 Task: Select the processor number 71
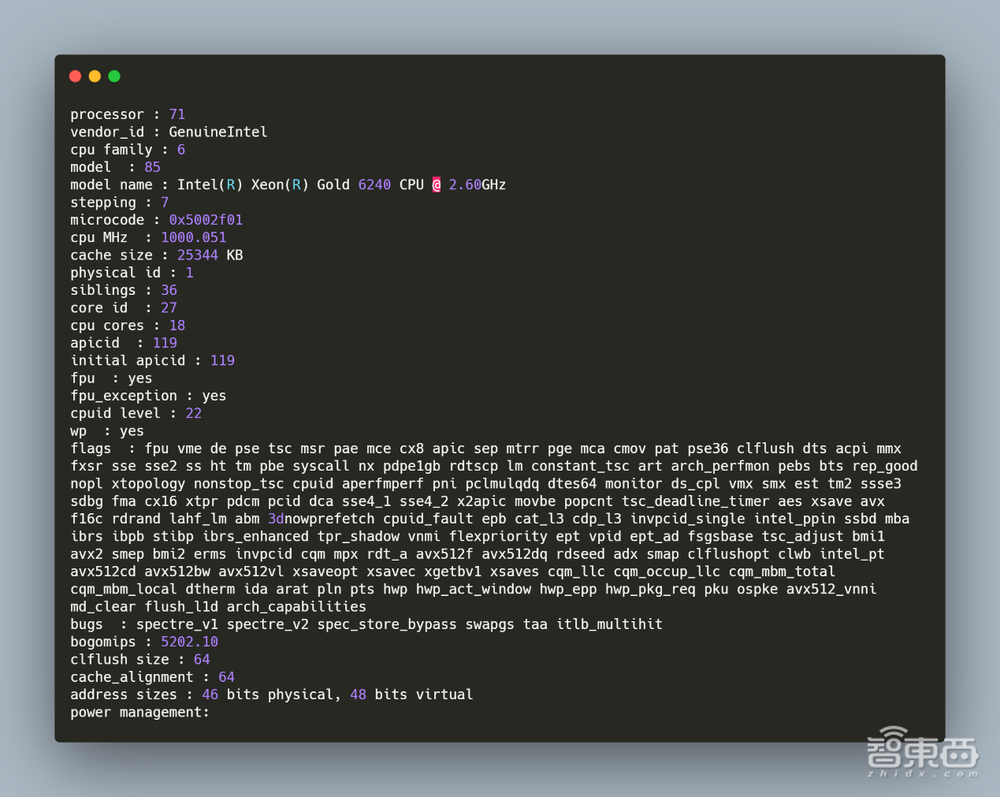pos(177,115)
